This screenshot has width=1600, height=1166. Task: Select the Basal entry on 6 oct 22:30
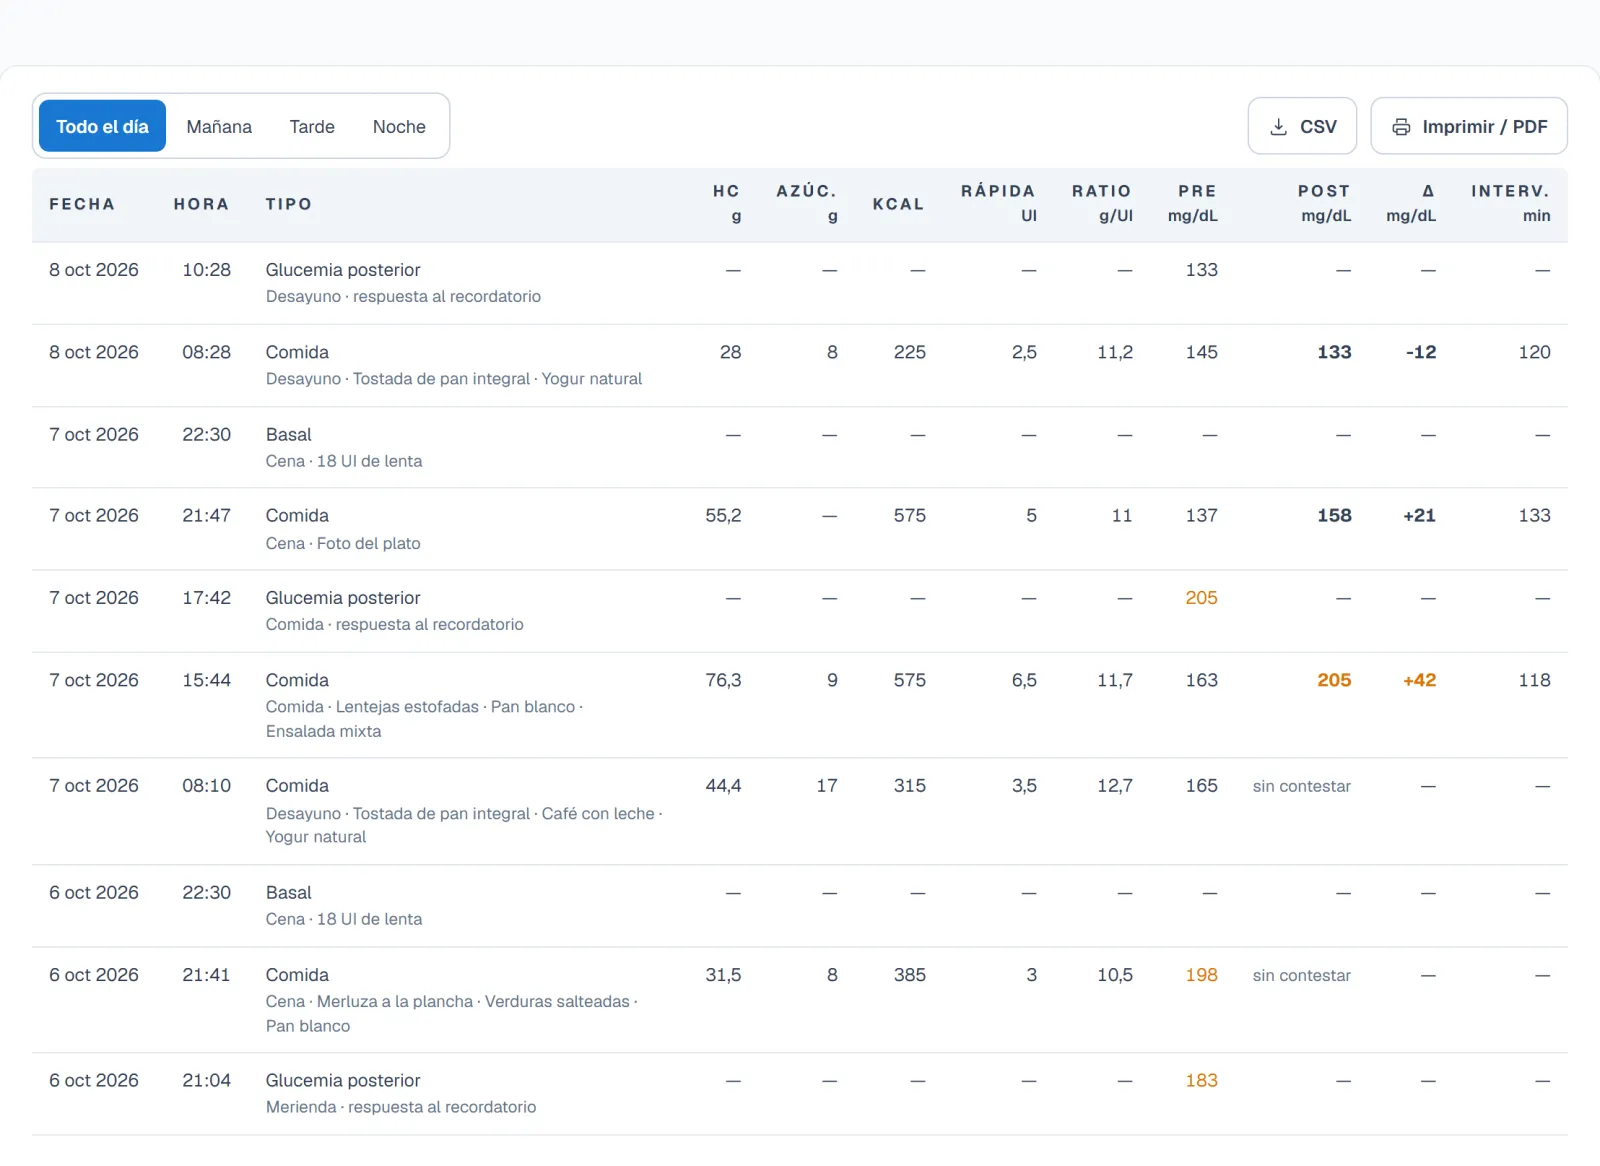point(800,906)
